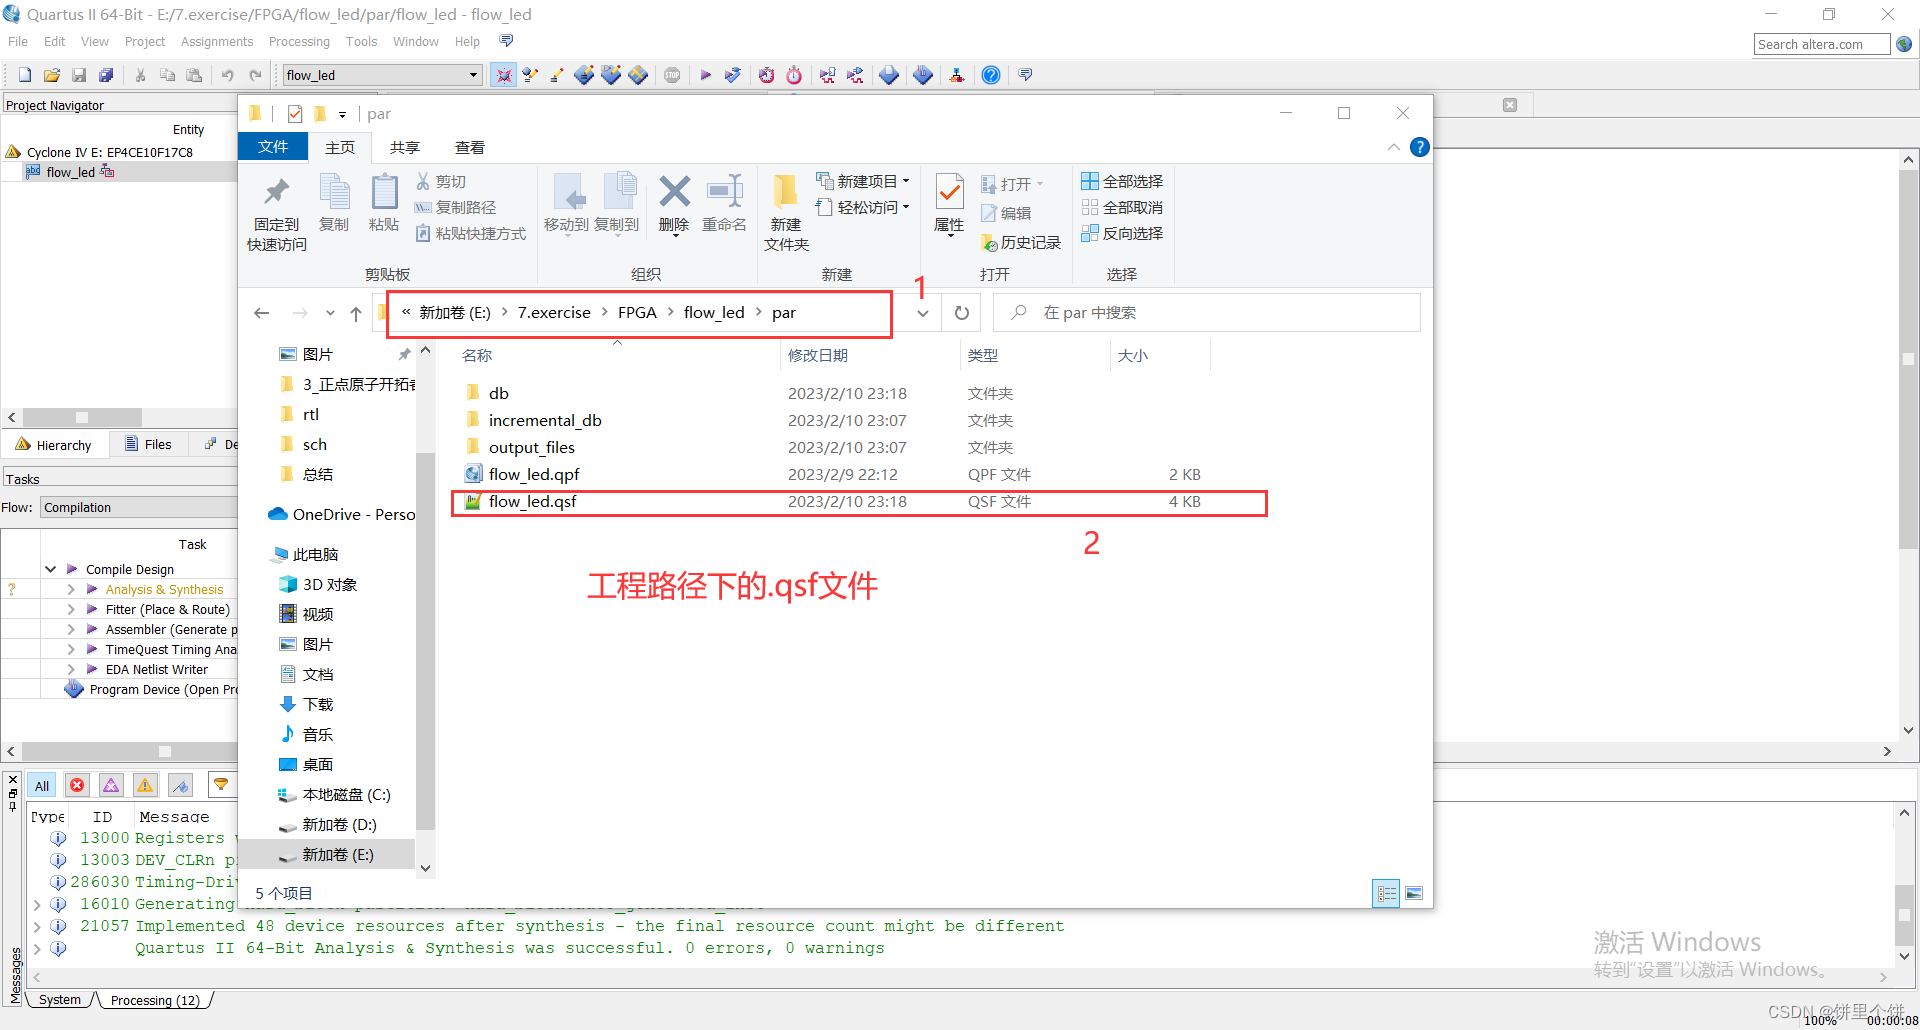This screenshot has width=1920, height=1030.
Task: Open Easy access (轻松访问) dropdown
Action: 863,207
